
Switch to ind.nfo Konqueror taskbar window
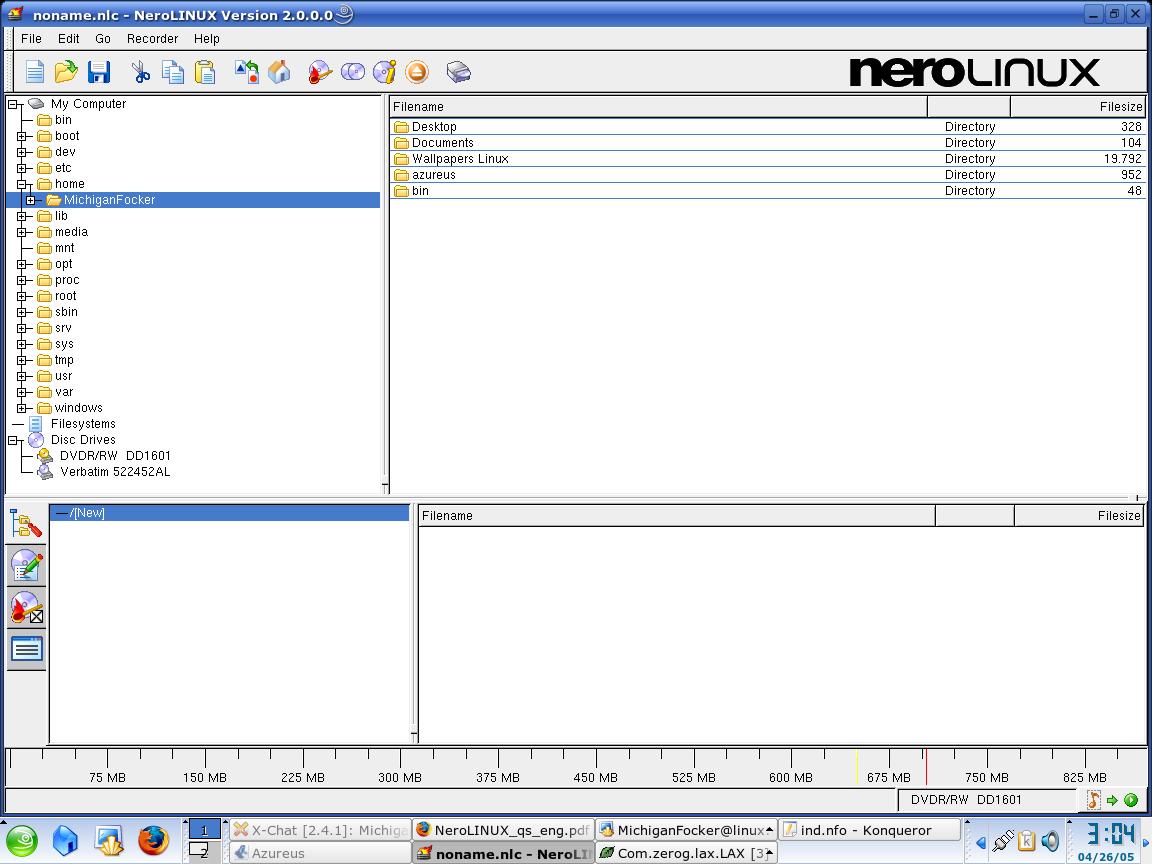point(869,830)
